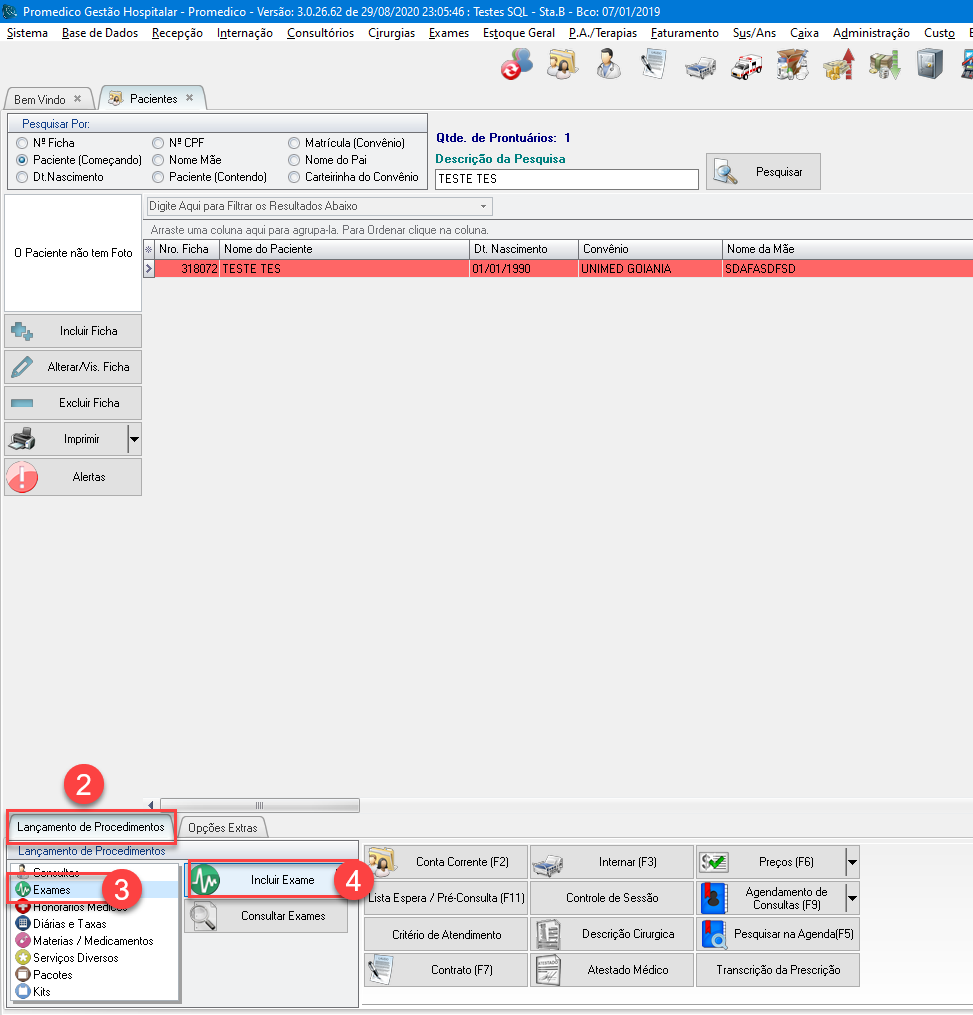Expand the results filter combo box
973x1015 pixels.
point(484,206)
